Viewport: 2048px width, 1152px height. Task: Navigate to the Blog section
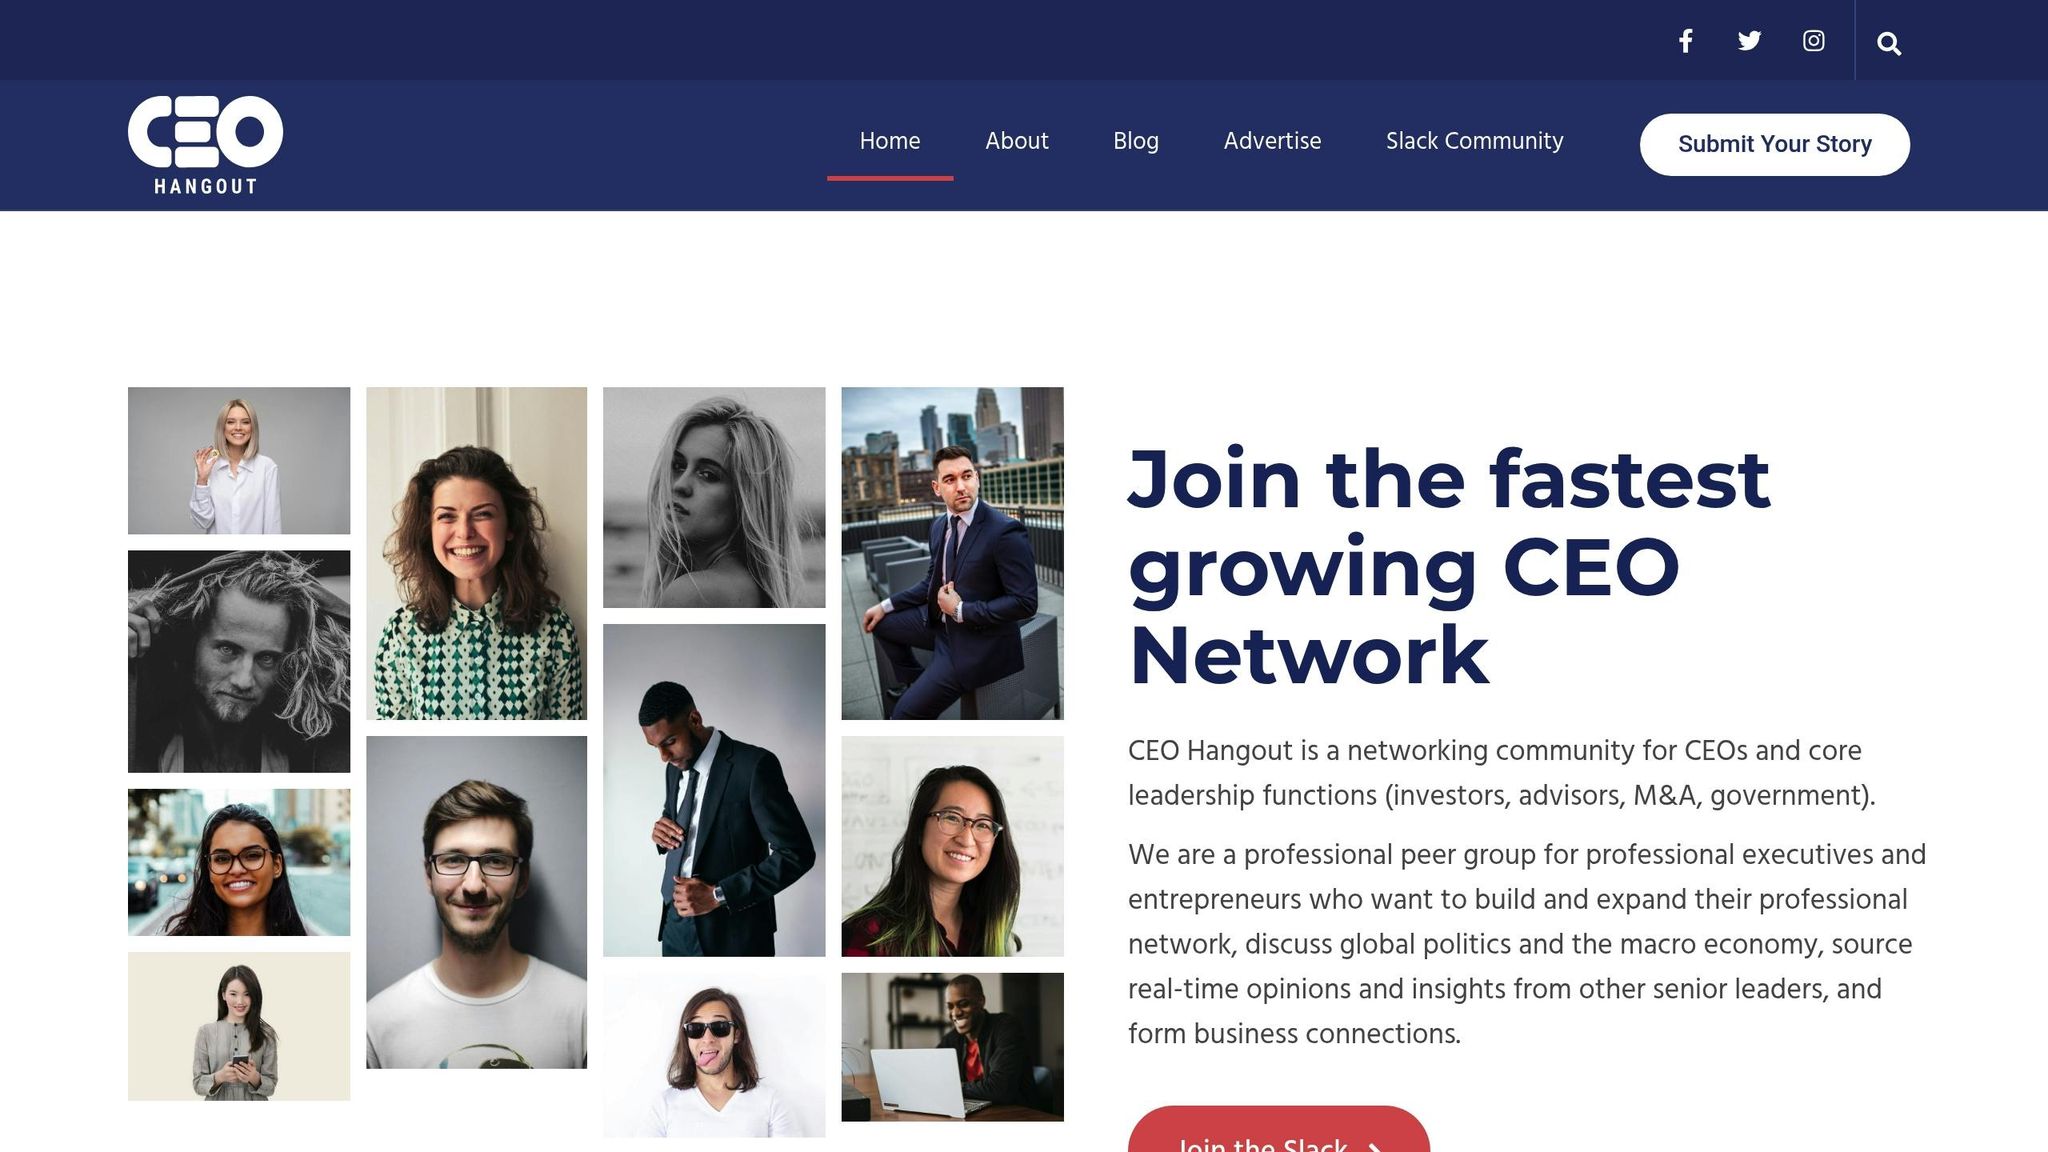pos(1135,141)
